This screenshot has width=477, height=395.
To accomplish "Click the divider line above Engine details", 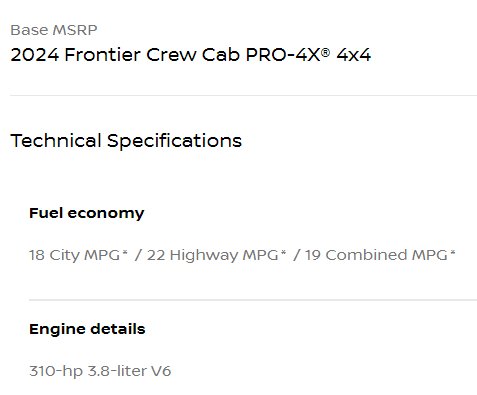I will 253,300.
